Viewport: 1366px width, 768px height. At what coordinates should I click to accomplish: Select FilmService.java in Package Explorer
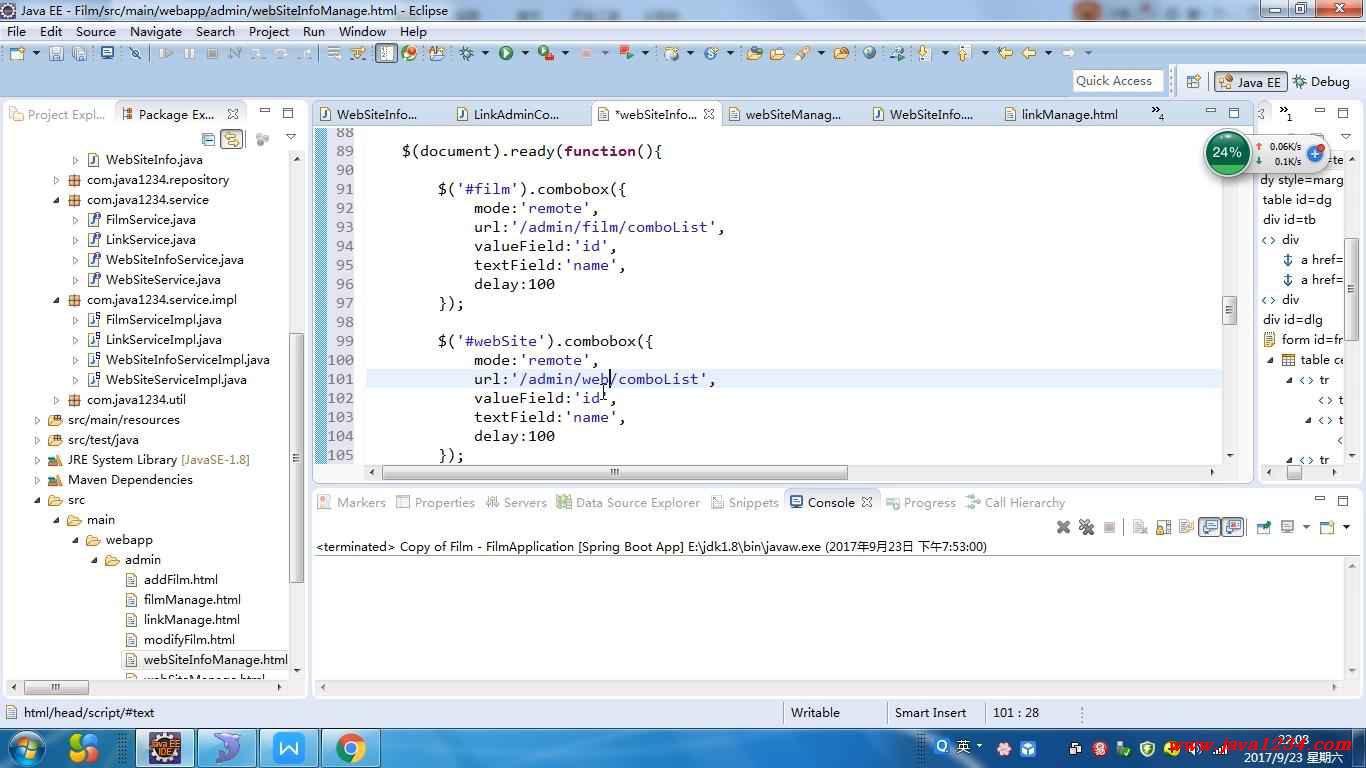[150, 220]
